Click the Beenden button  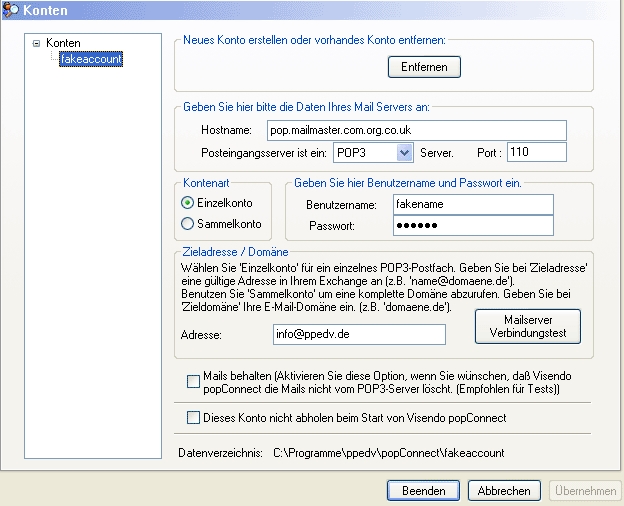pos(423,491)
